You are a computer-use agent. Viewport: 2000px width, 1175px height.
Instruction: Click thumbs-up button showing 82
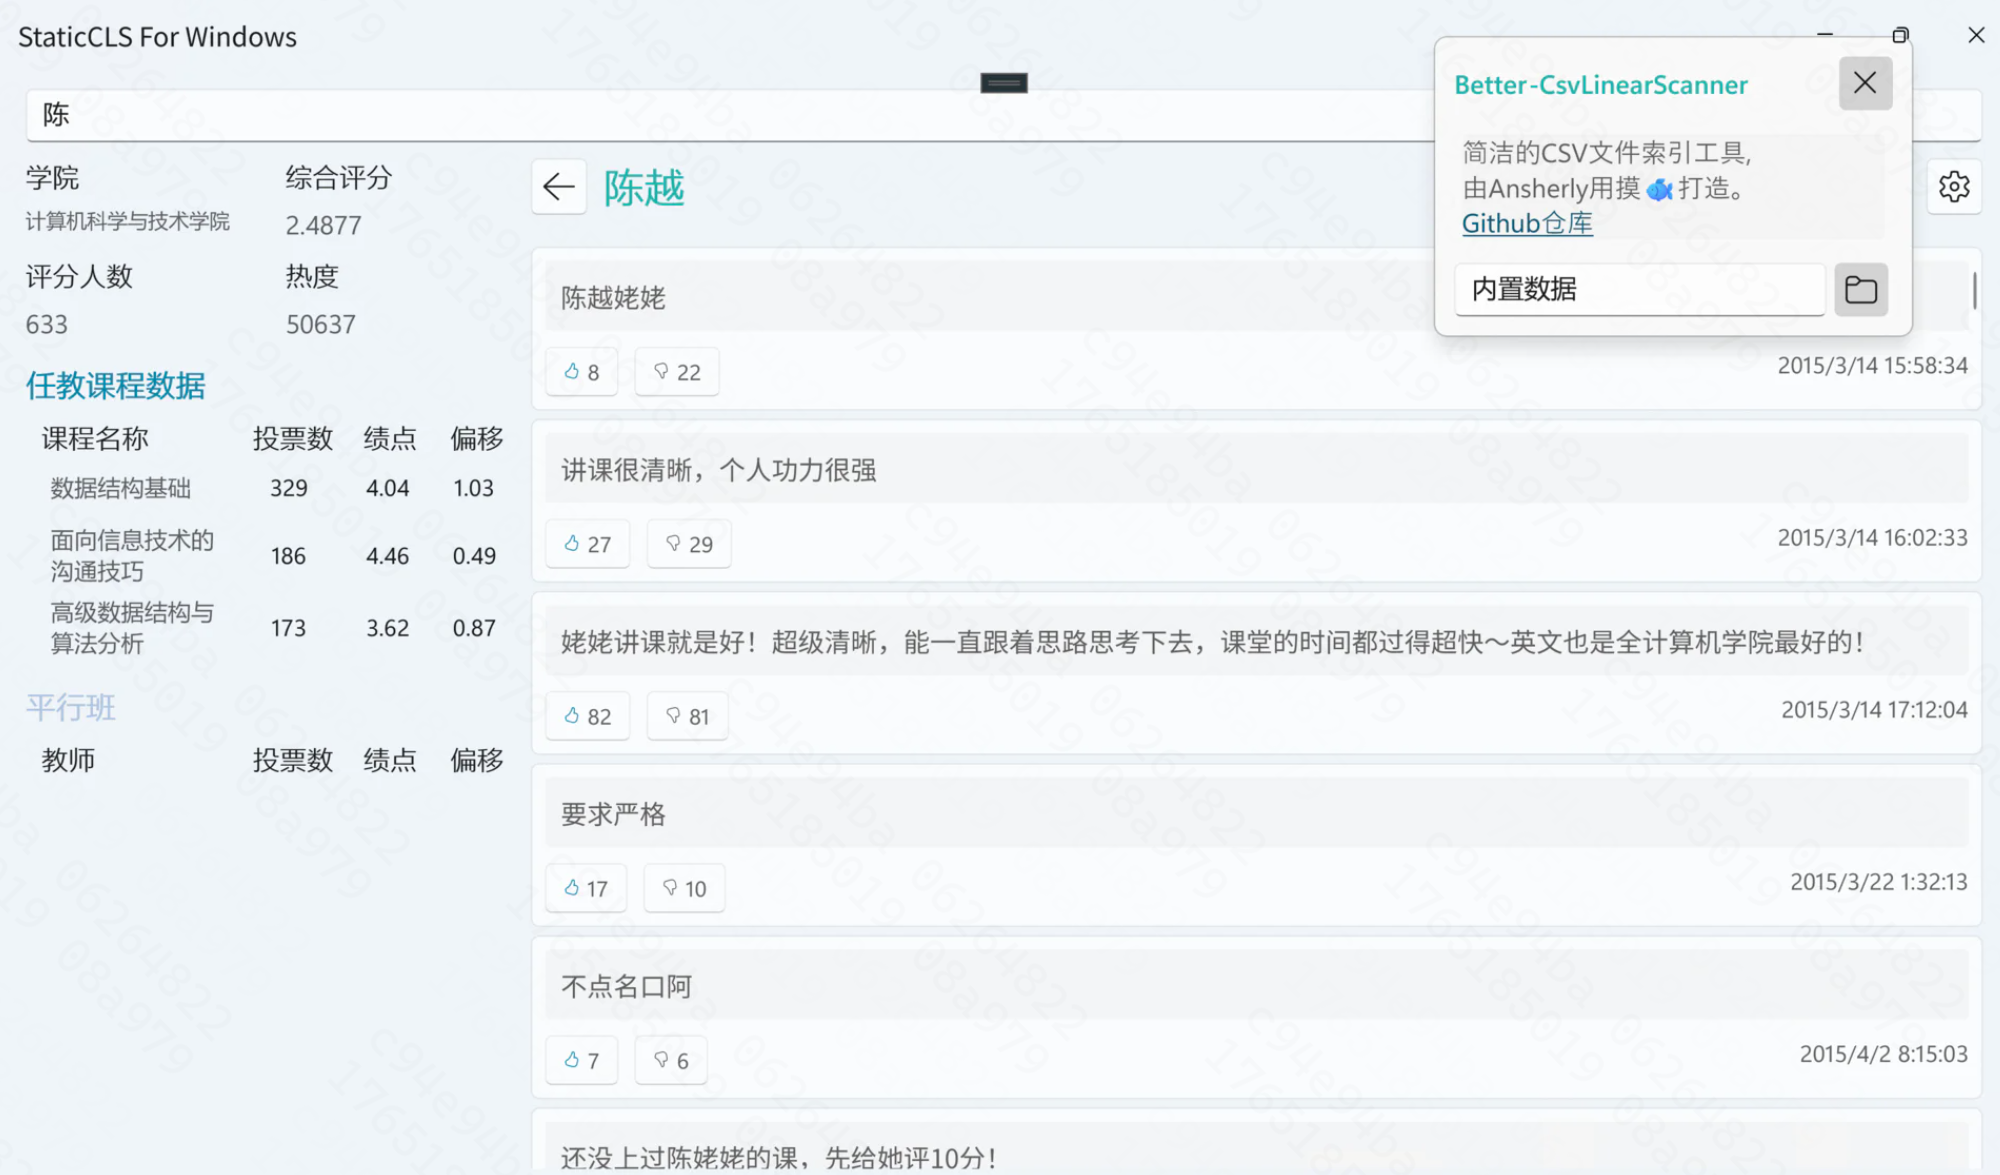(587, 716)
